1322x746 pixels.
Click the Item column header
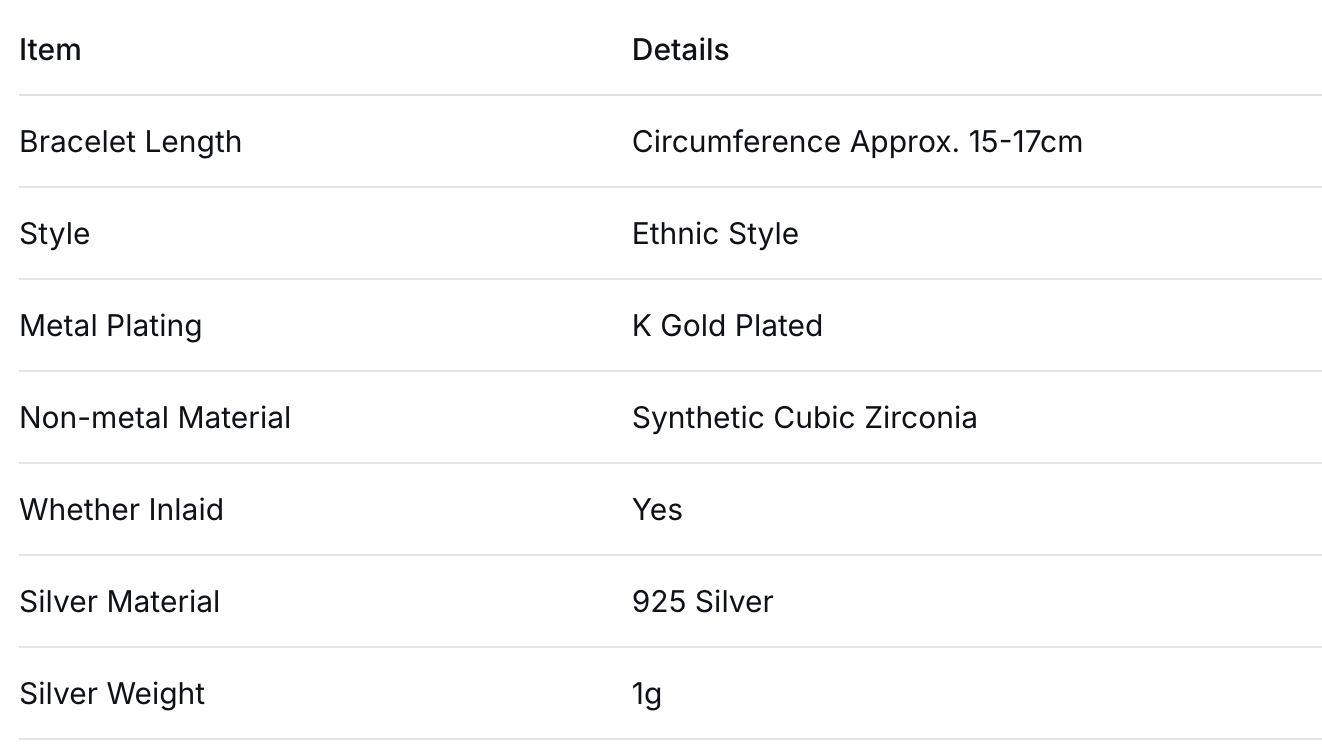click(50, 49)
